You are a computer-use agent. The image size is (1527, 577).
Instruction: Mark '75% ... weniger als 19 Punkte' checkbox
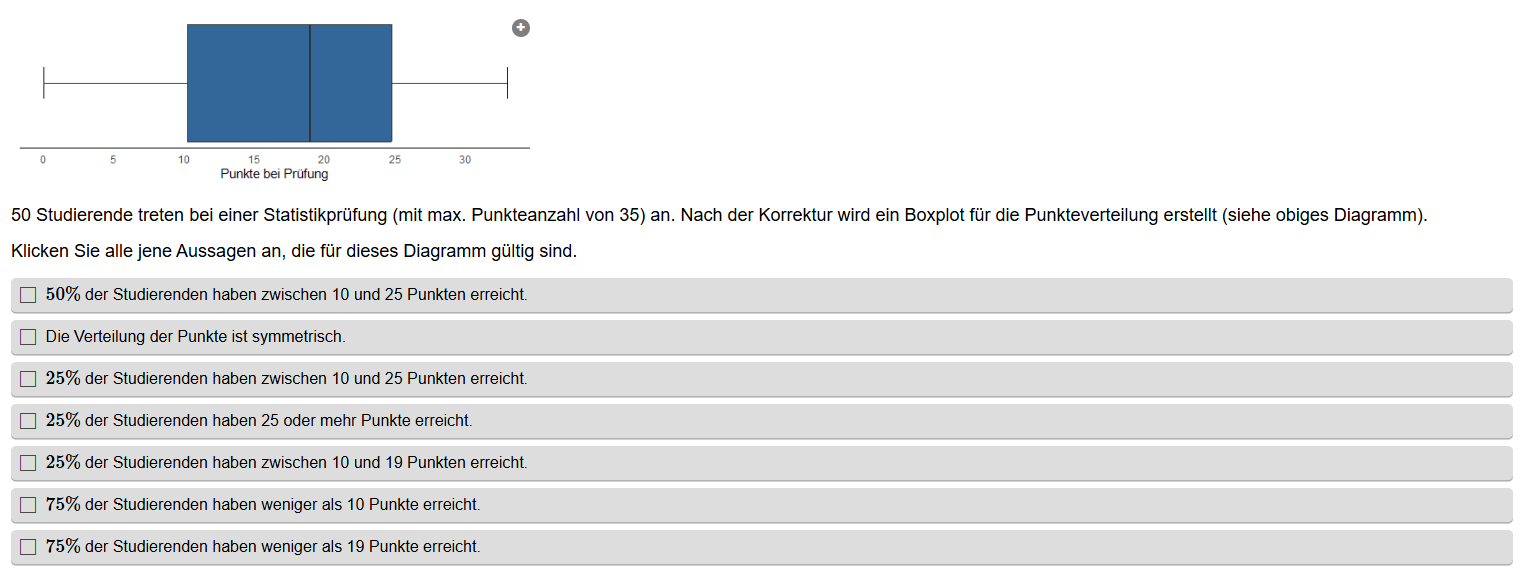(28, 547)
